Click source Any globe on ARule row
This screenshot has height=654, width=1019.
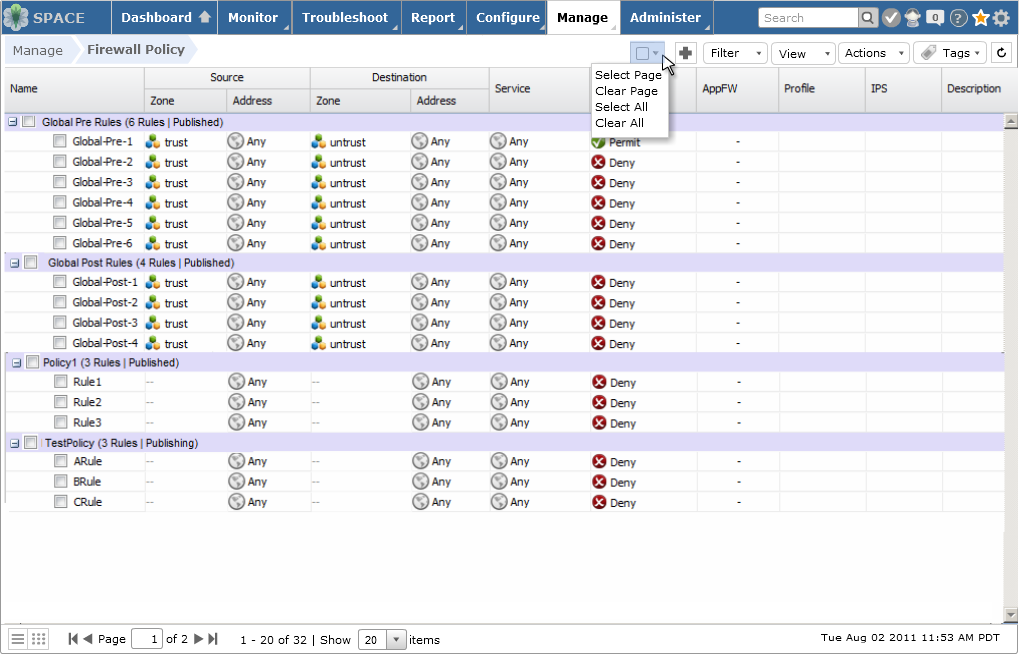(237, 461)
